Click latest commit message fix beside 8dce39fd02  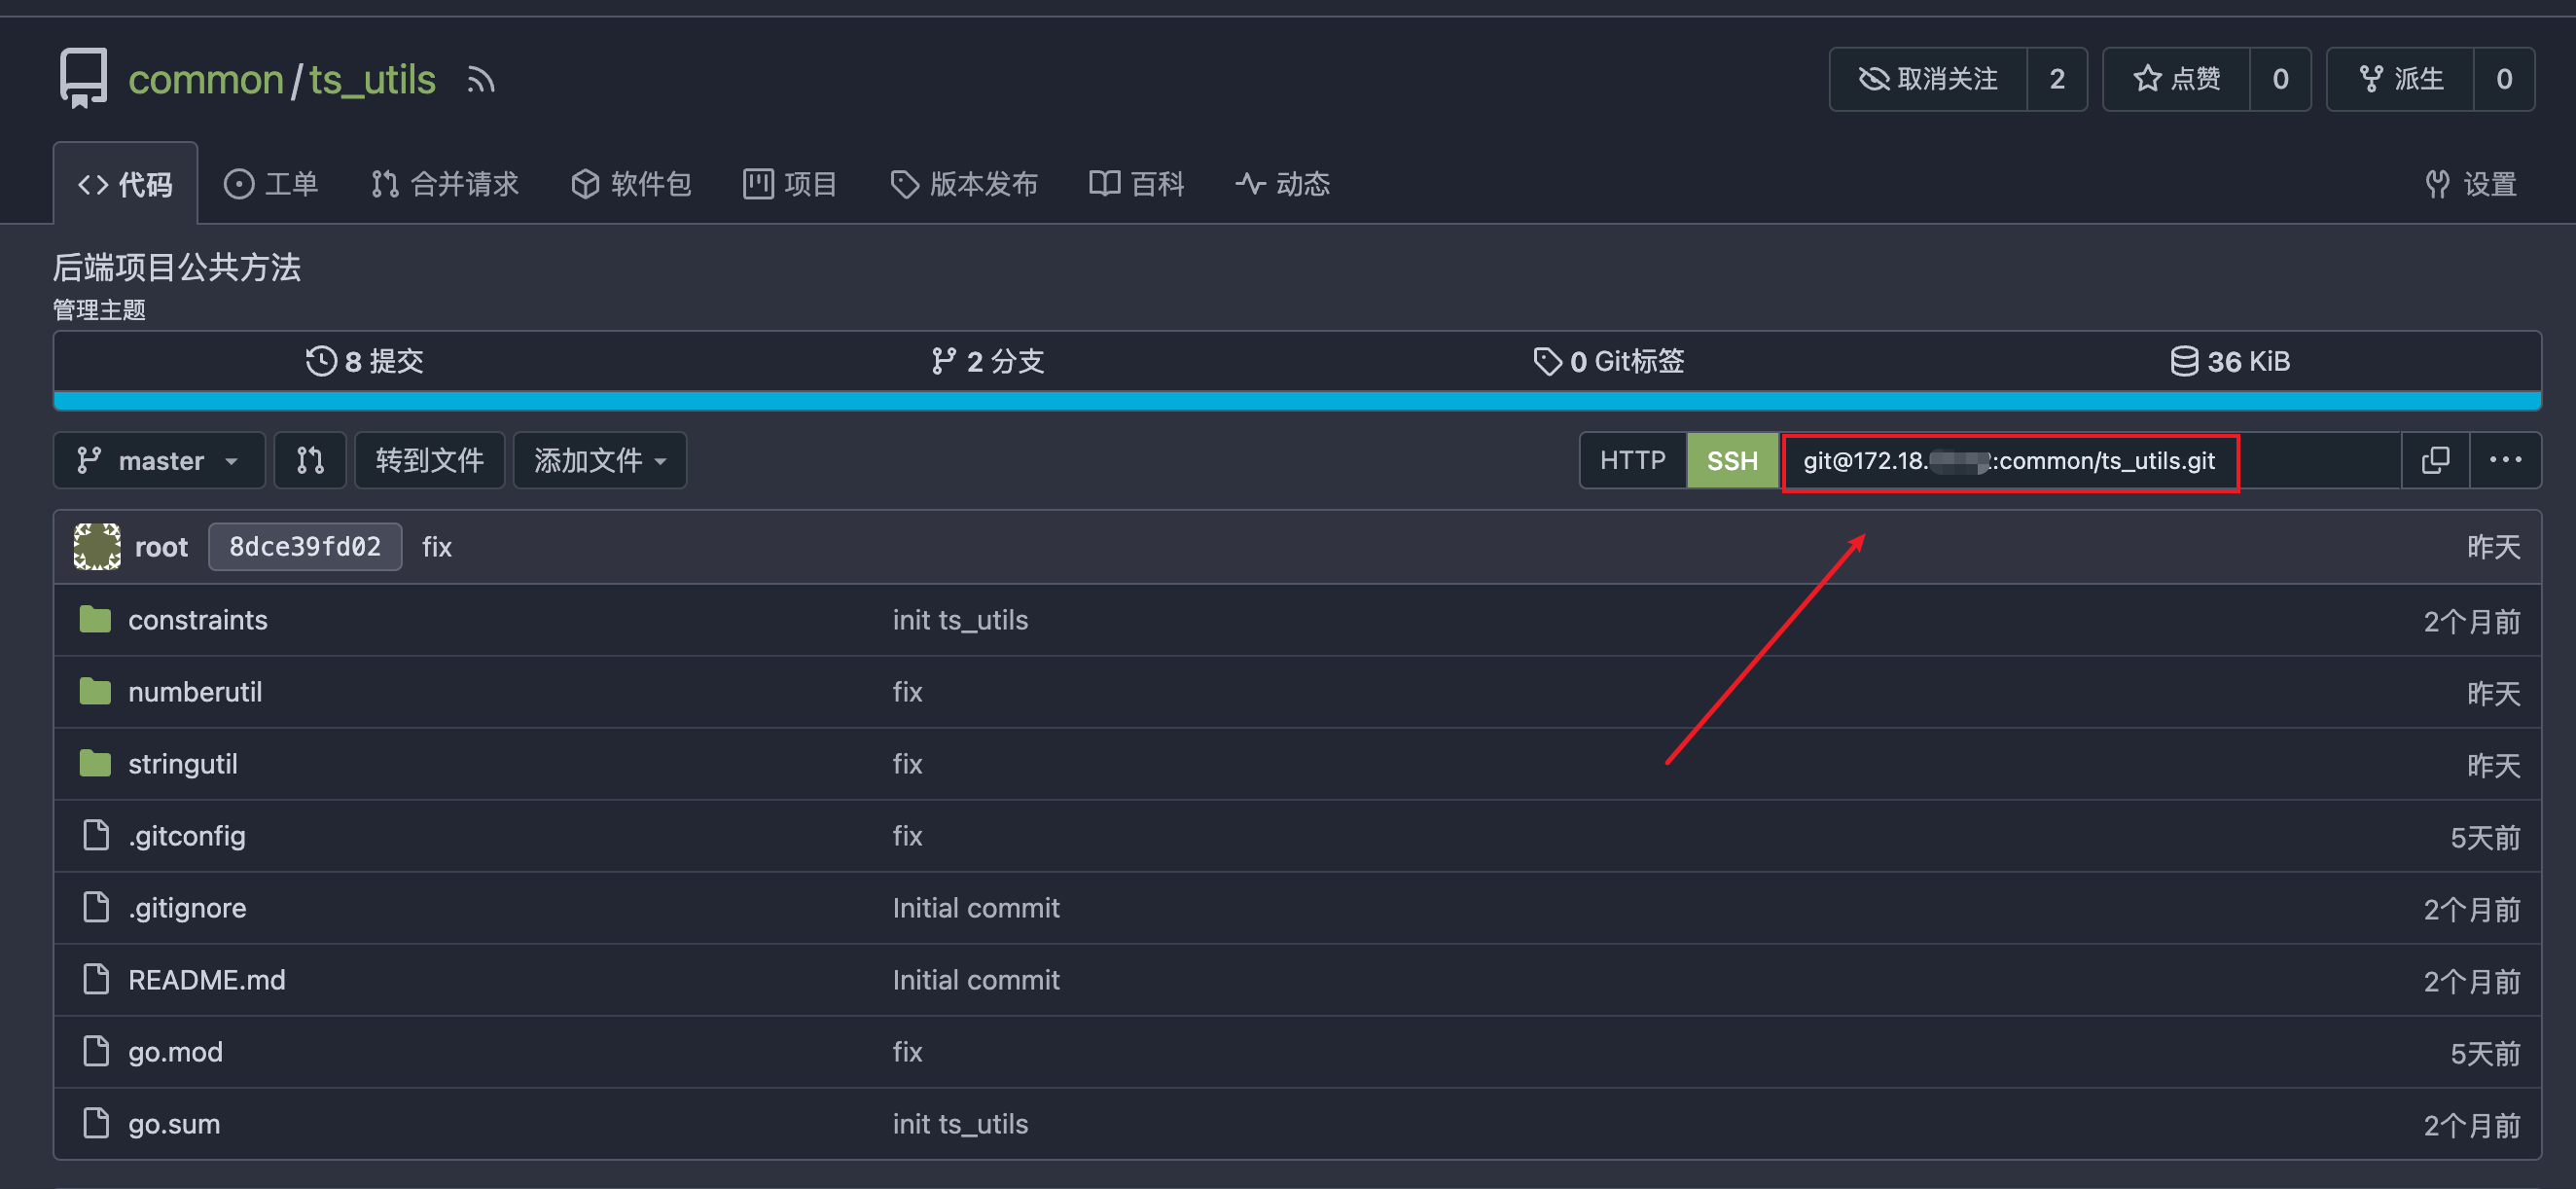tap(437, 547)
